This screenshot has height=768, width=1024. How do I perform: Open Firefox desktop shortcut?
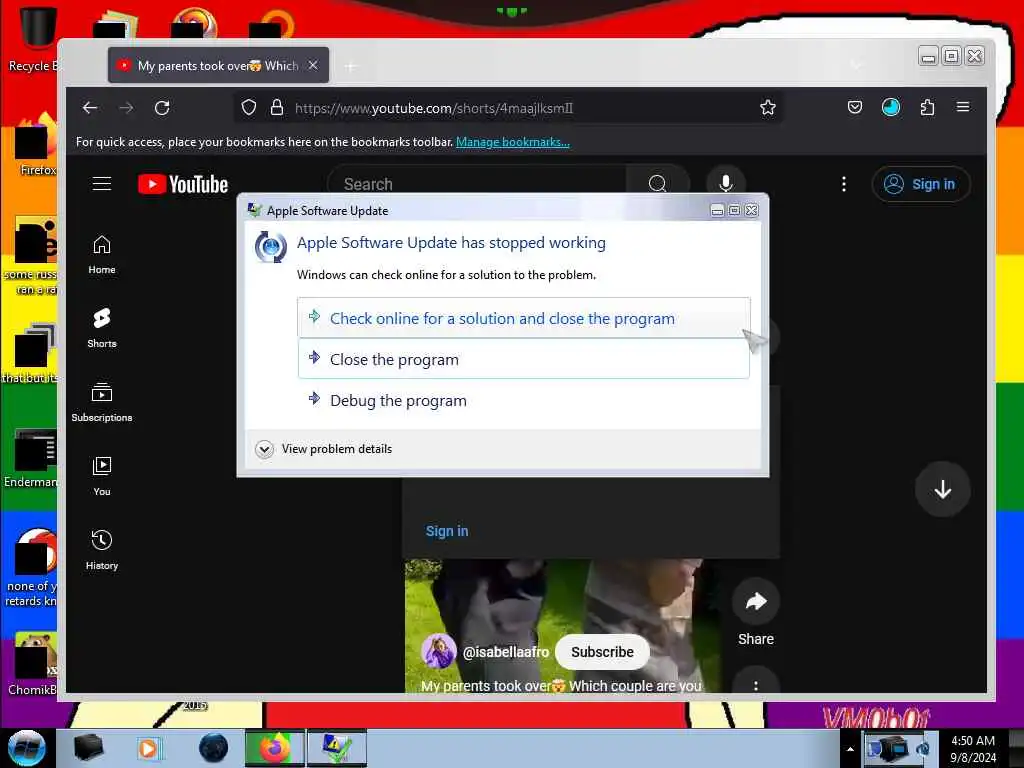(x=34, y=145)
